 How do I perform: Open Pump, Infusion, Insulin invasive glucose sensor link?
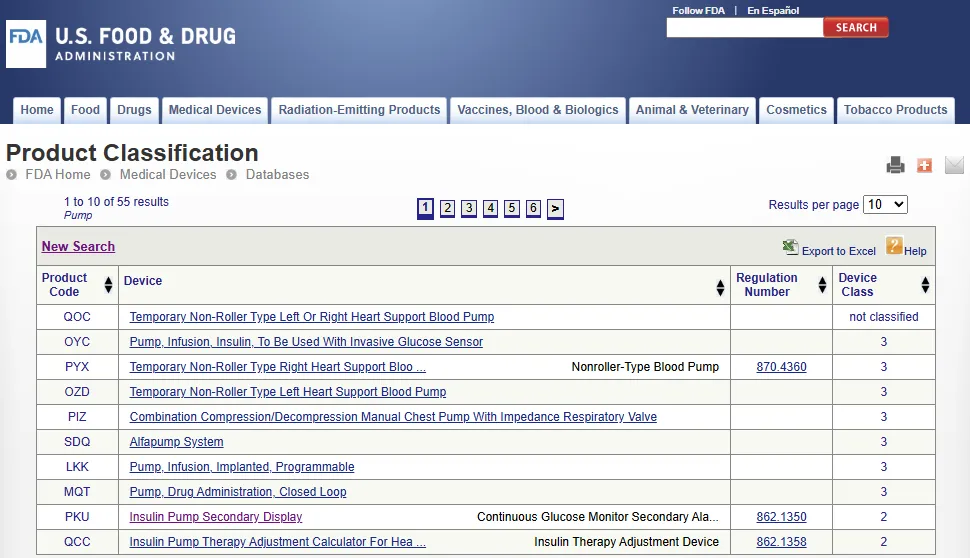click(x=306, y=342)
